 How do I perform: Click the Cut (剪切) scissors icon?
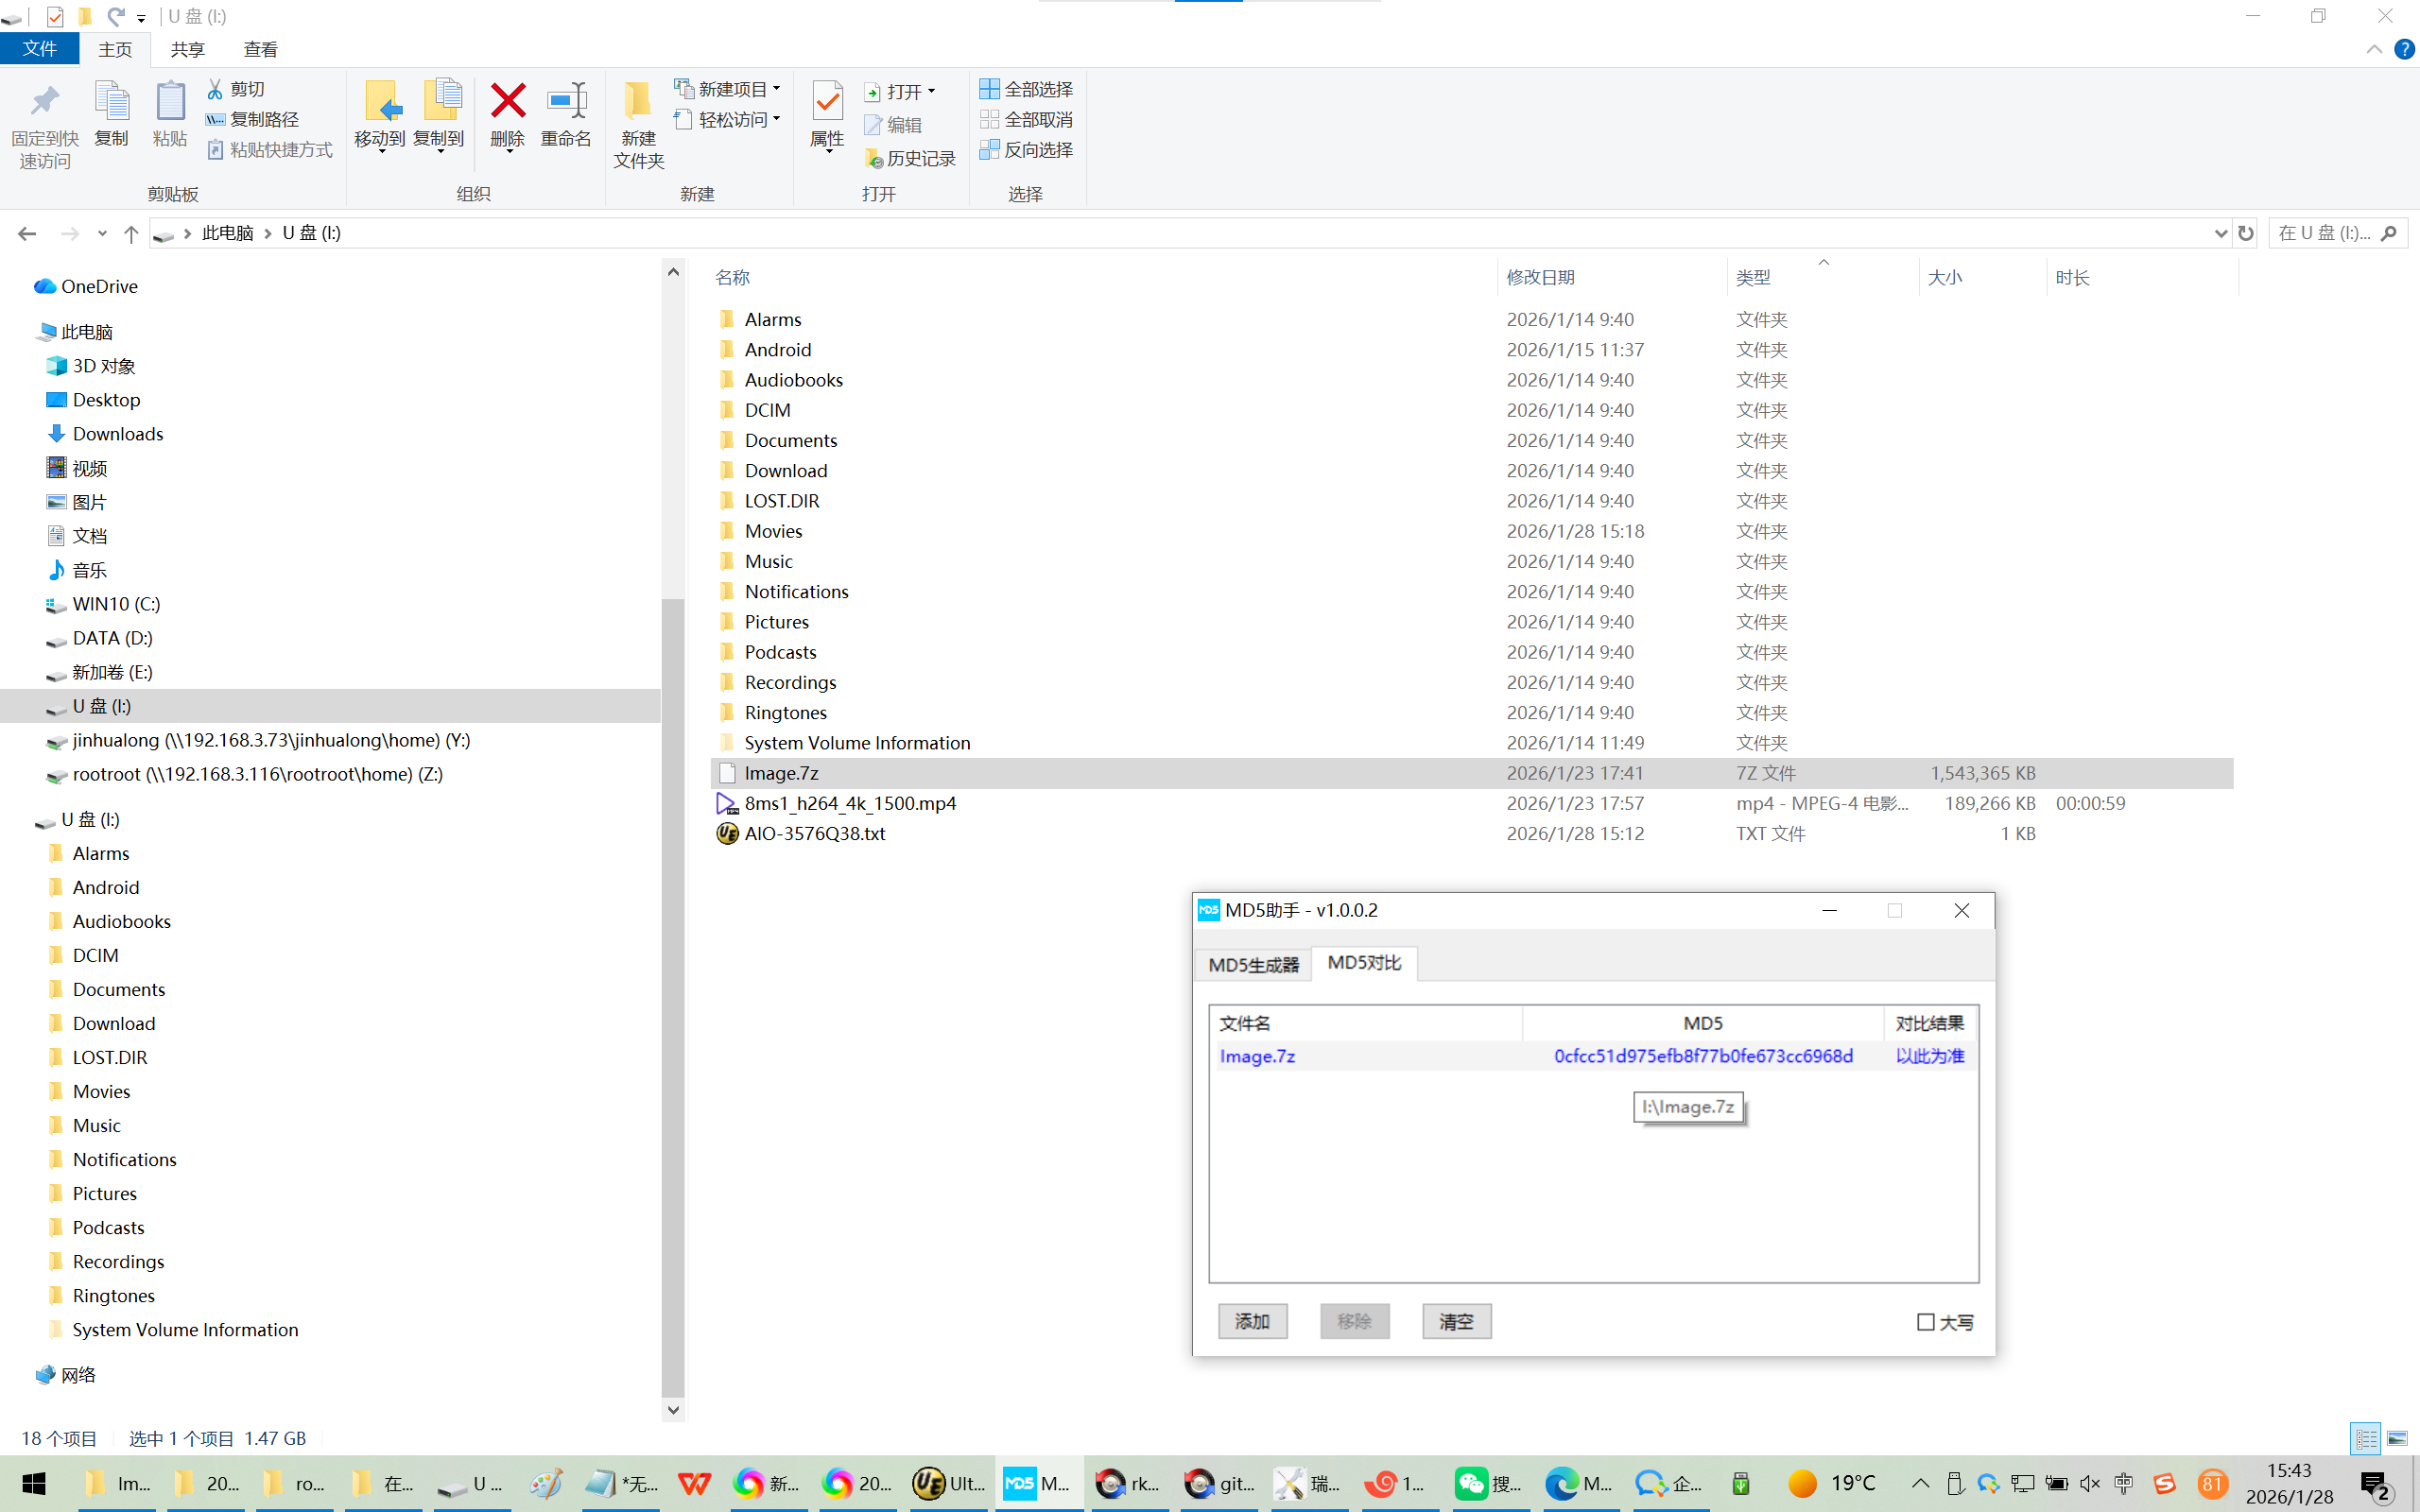pos(215,89)
